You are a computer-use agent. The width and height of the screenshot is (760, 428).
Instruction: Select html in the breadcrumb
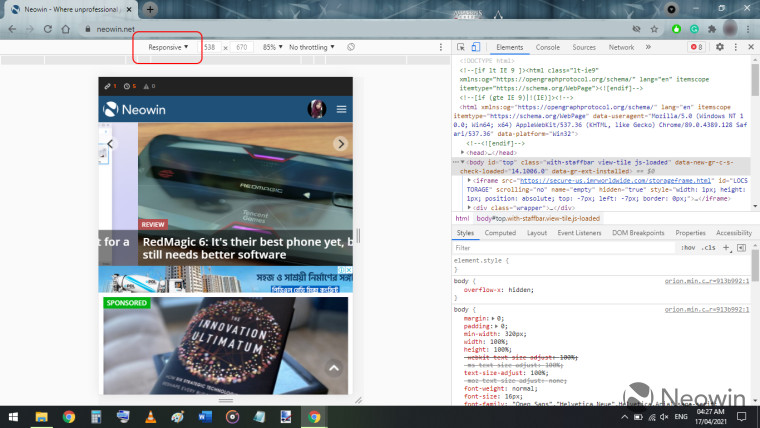click(x=462, y=219)
